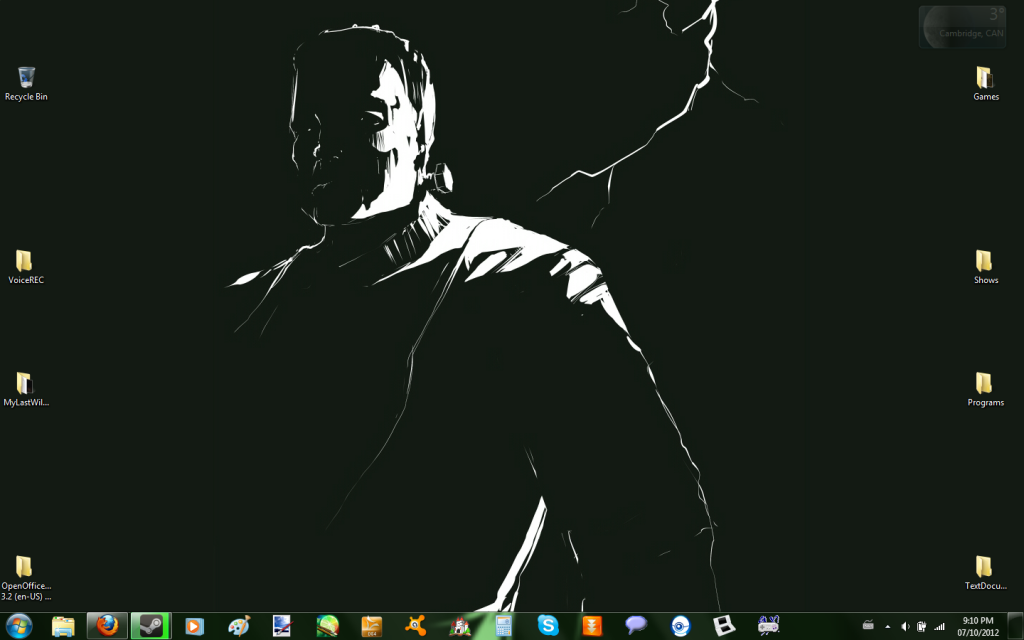The width and height of the screenshot is (1024, 640).
Task: Open the Games folder on desktop
Action: (x=985, y=78)
